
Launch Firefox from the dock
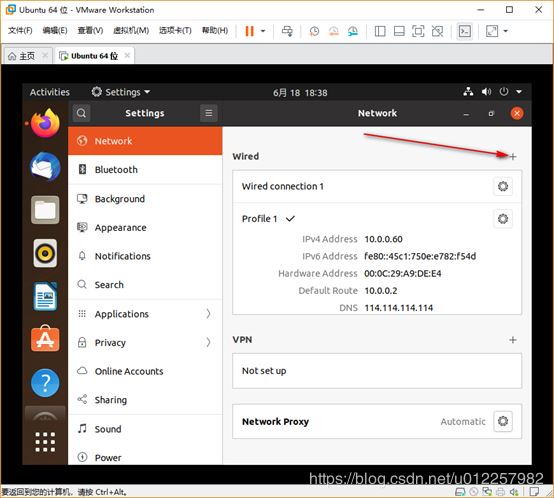(45, 123)
